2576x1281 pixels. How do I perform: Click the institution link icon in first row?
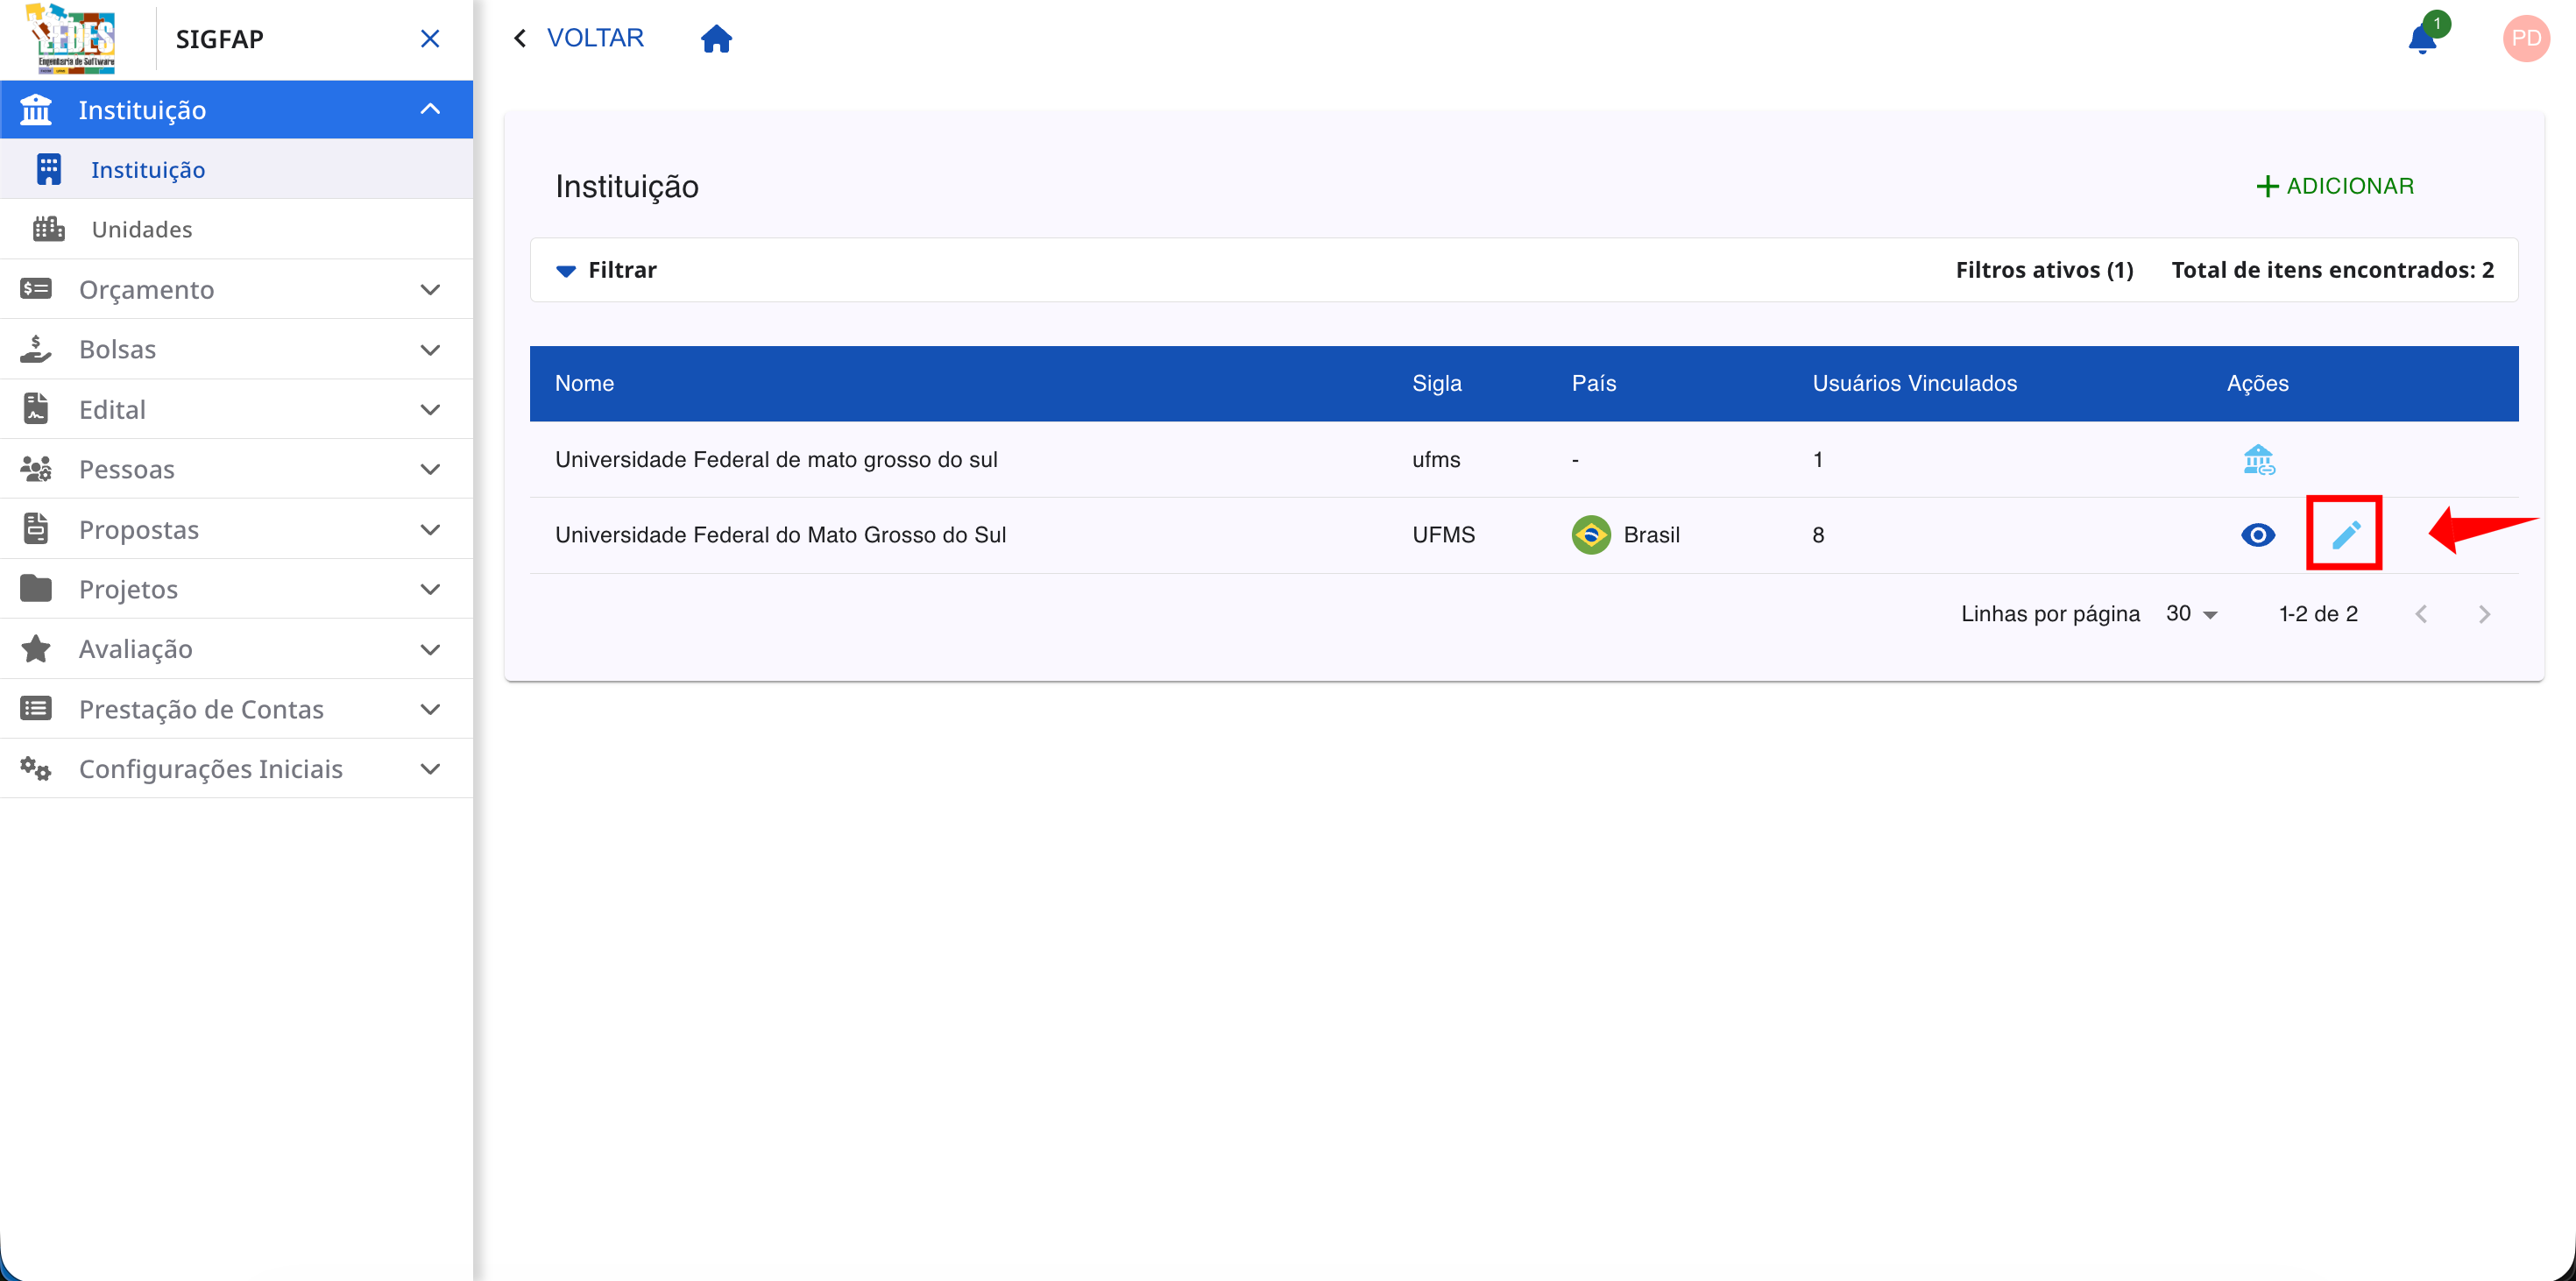(x=2258, y=460)
